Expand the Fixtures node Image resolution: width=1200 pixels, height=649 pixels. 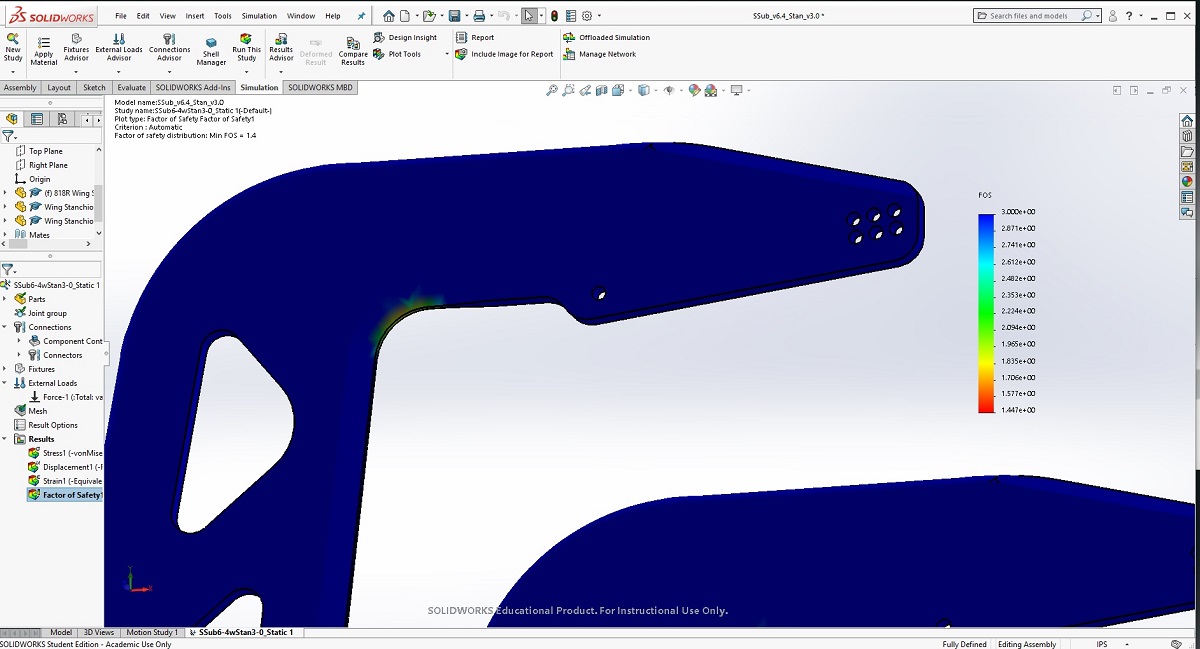pos(5,369)
